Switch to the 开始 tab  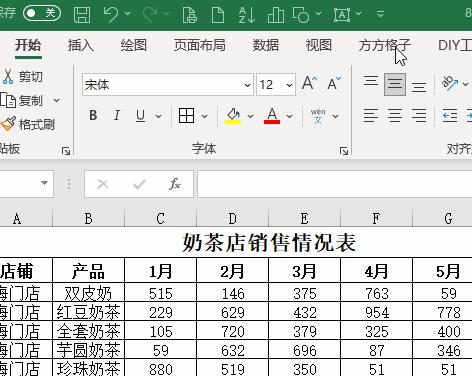[x=28, y=45]
